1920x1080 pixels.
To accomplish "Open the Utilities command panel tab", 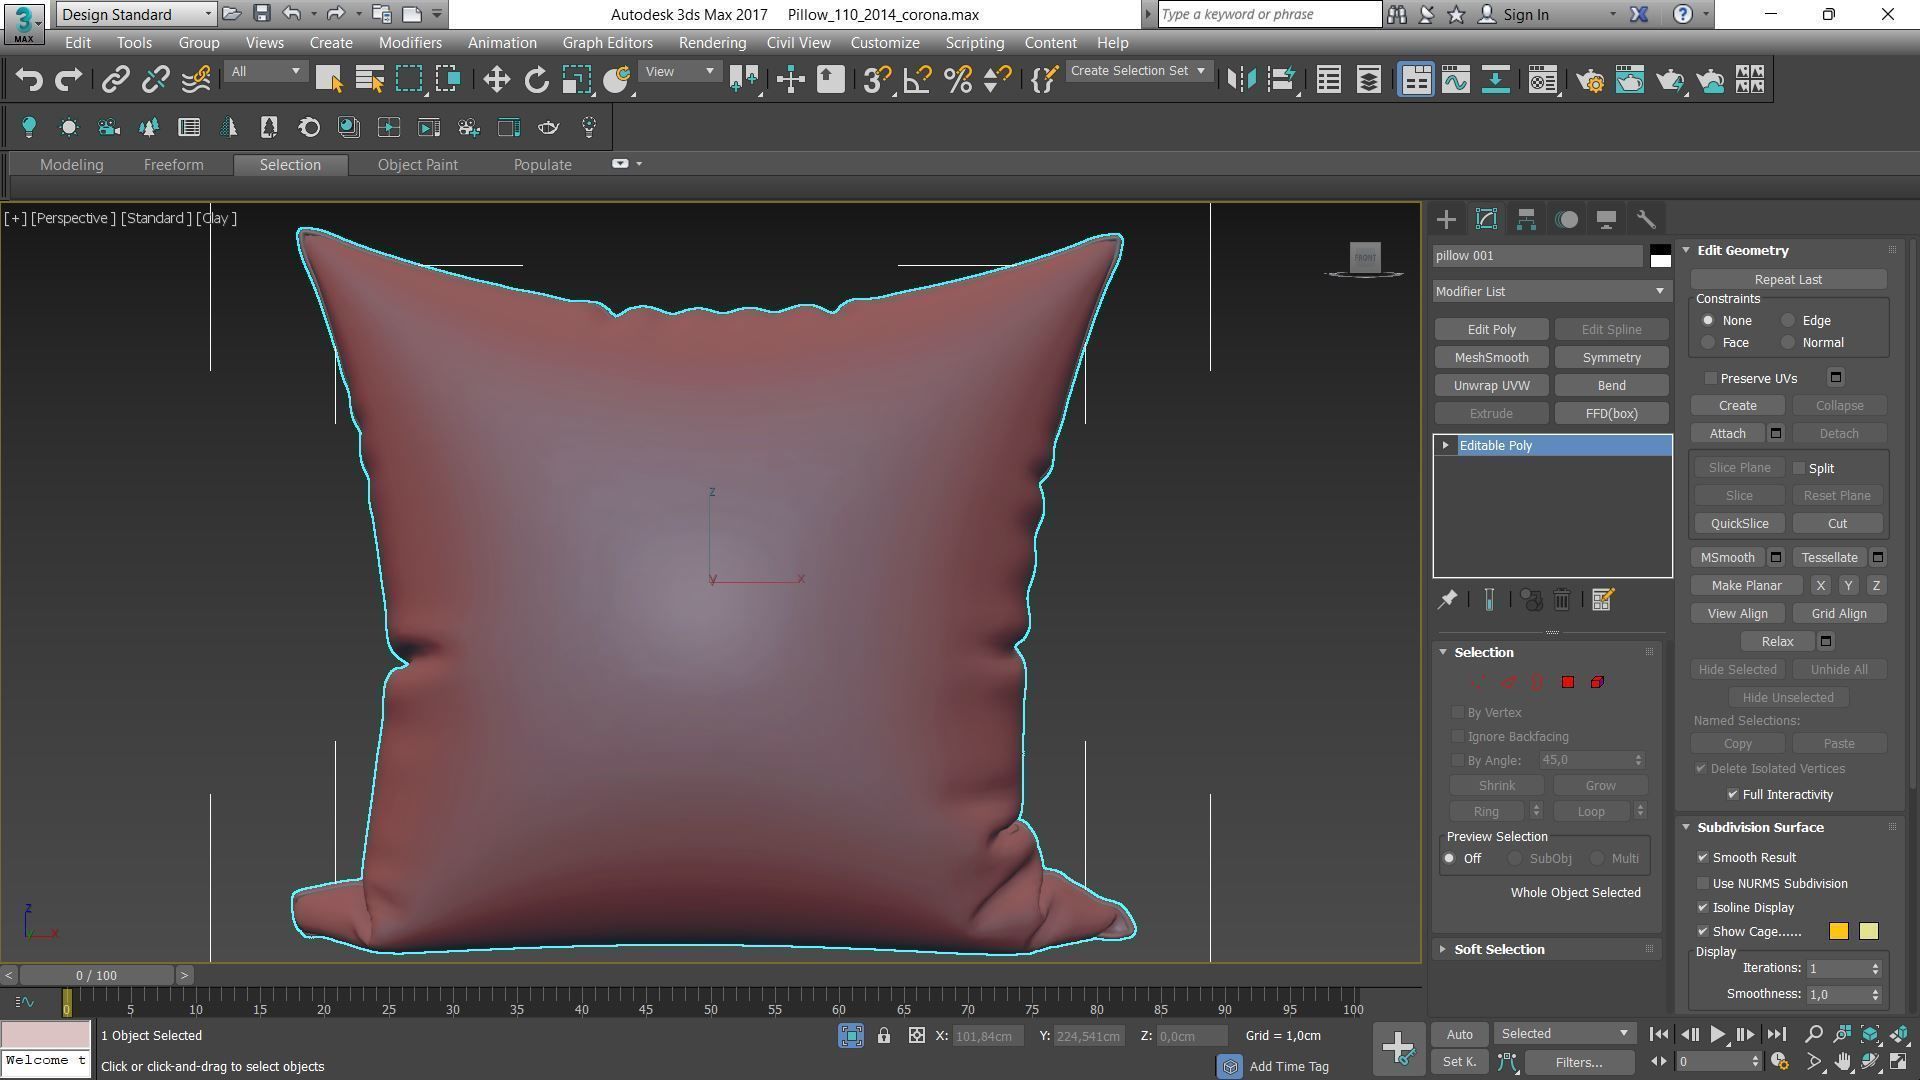I will 1646,219.
